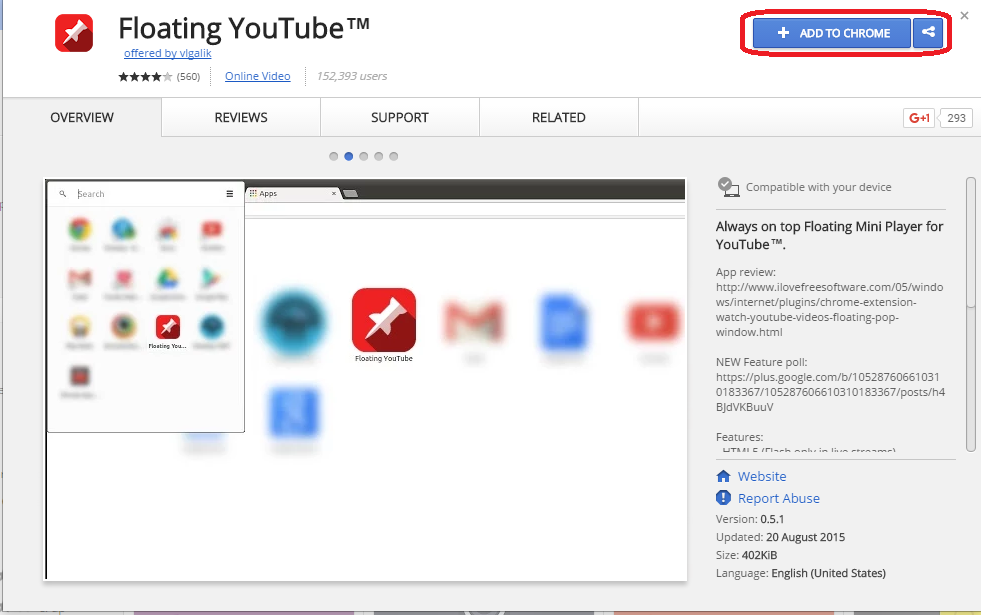Screen dimensions: 982x616
Task: Go to the Related tab
Action: 559,117
